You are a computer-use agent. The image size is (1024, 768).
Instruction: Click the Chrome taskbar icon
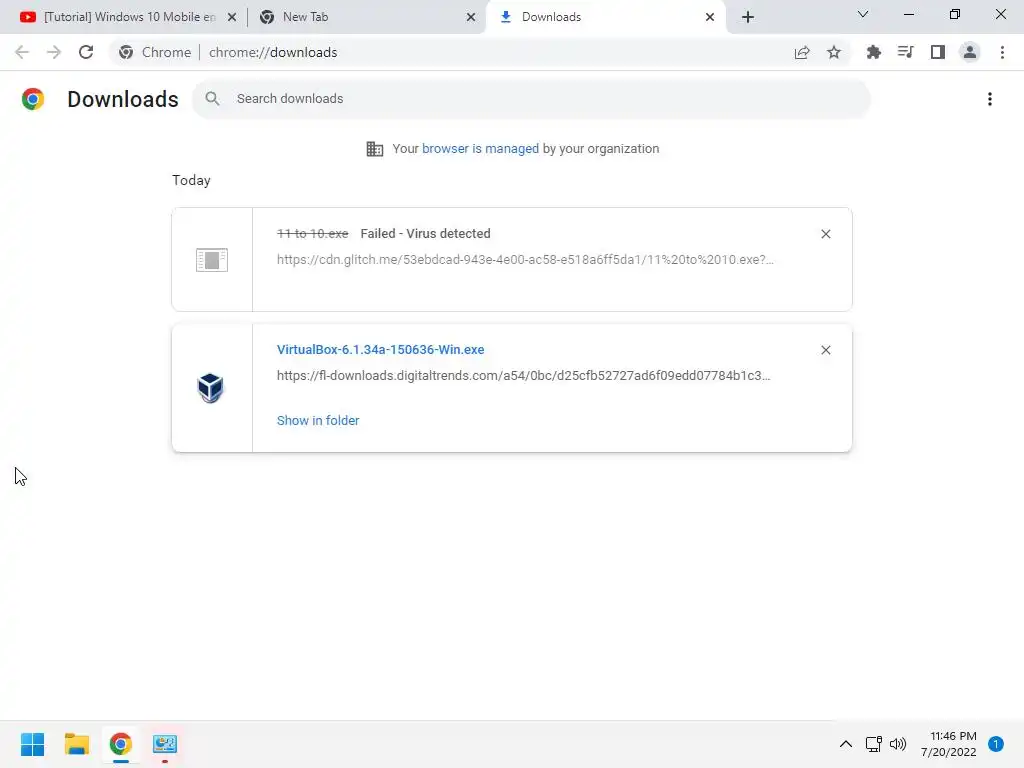click(120, 744)
